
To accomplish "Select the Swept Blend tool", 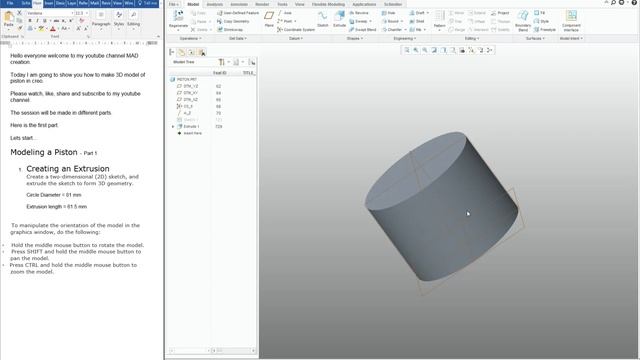I will (x=362, y=30).
